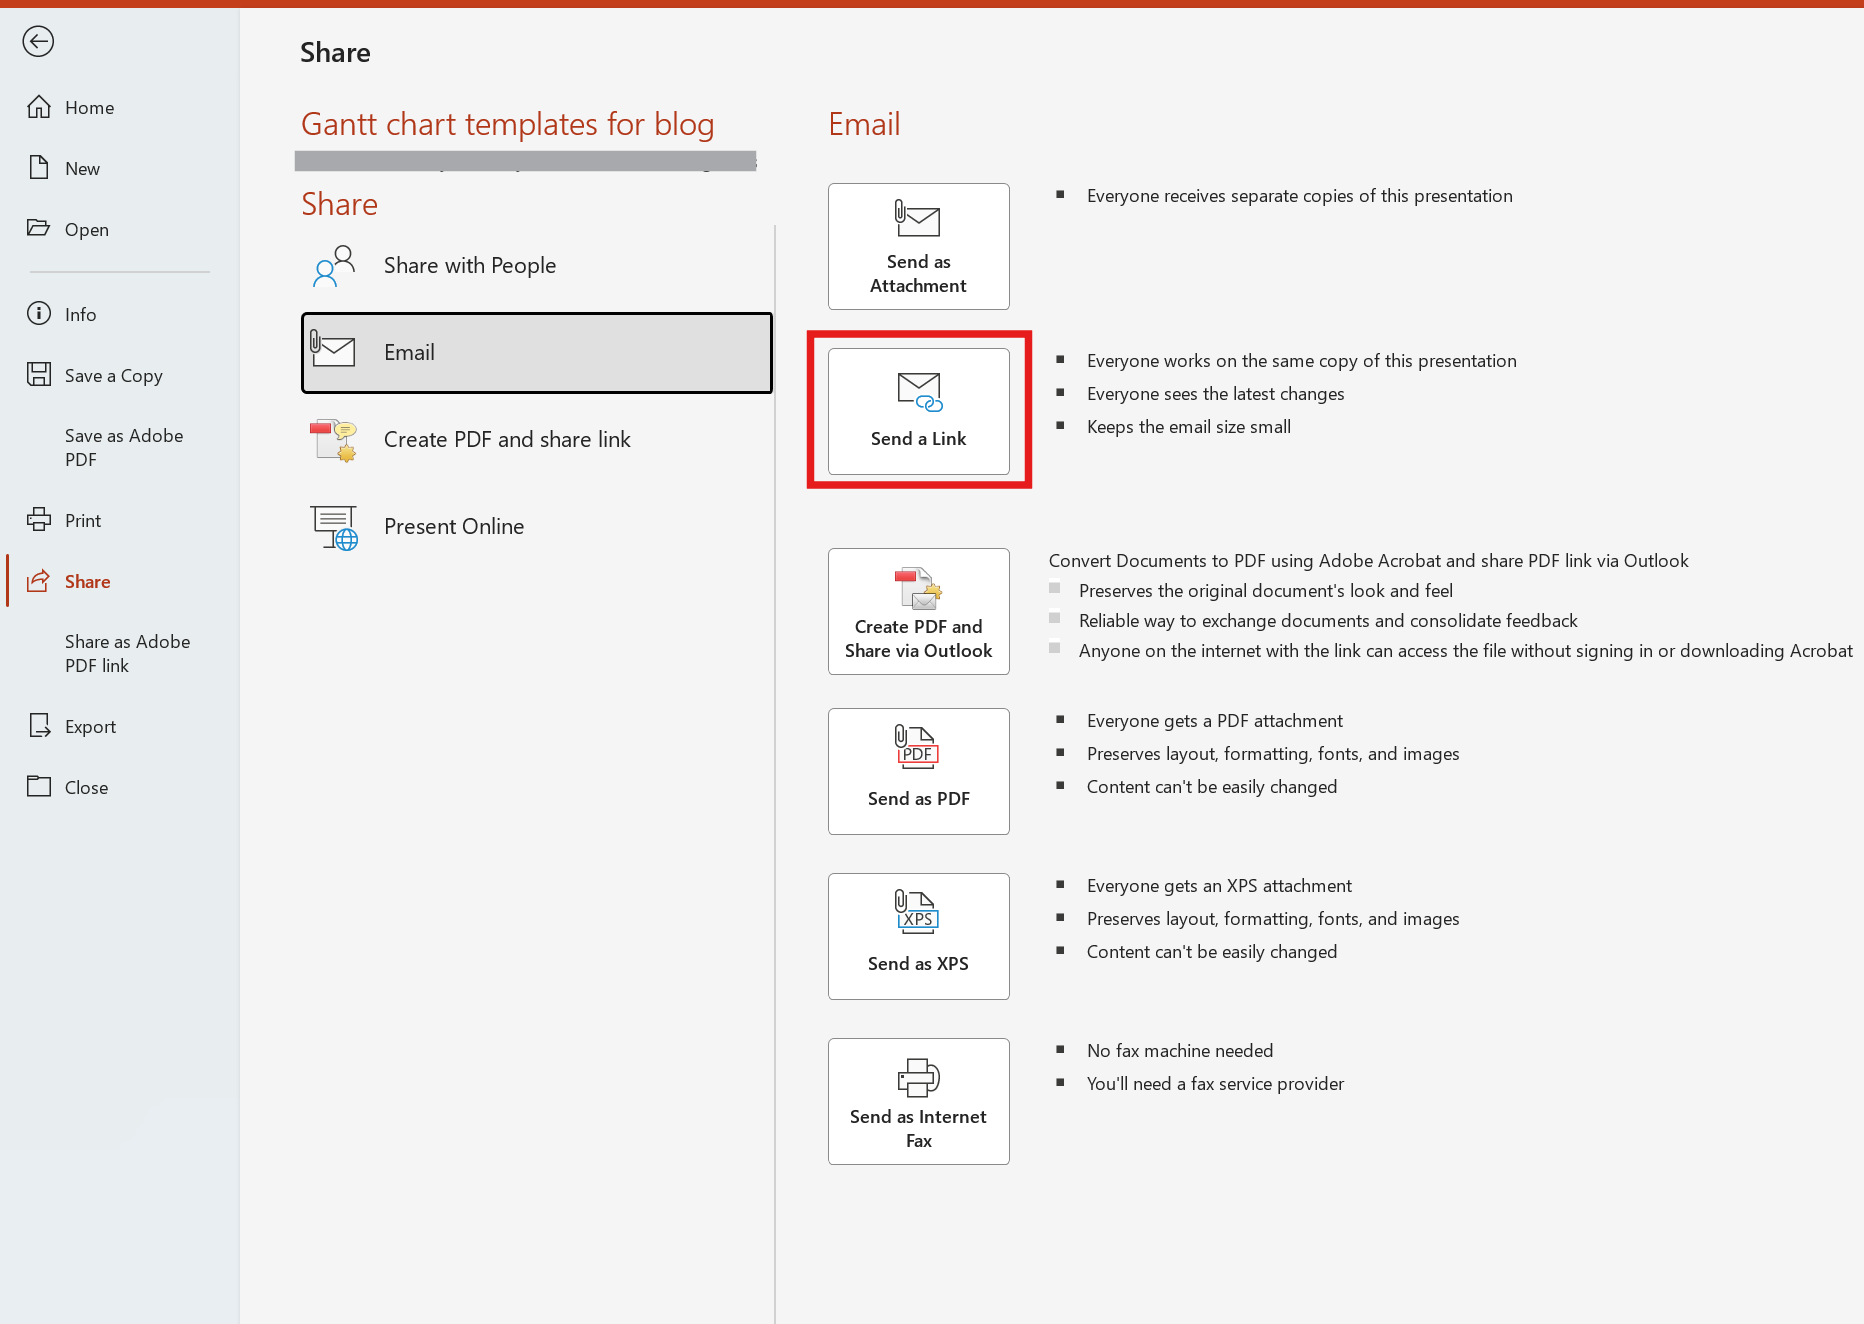Choose Open in the sidebar
This screenshot has height=1324, width=1864.
[x=86, y=230]
